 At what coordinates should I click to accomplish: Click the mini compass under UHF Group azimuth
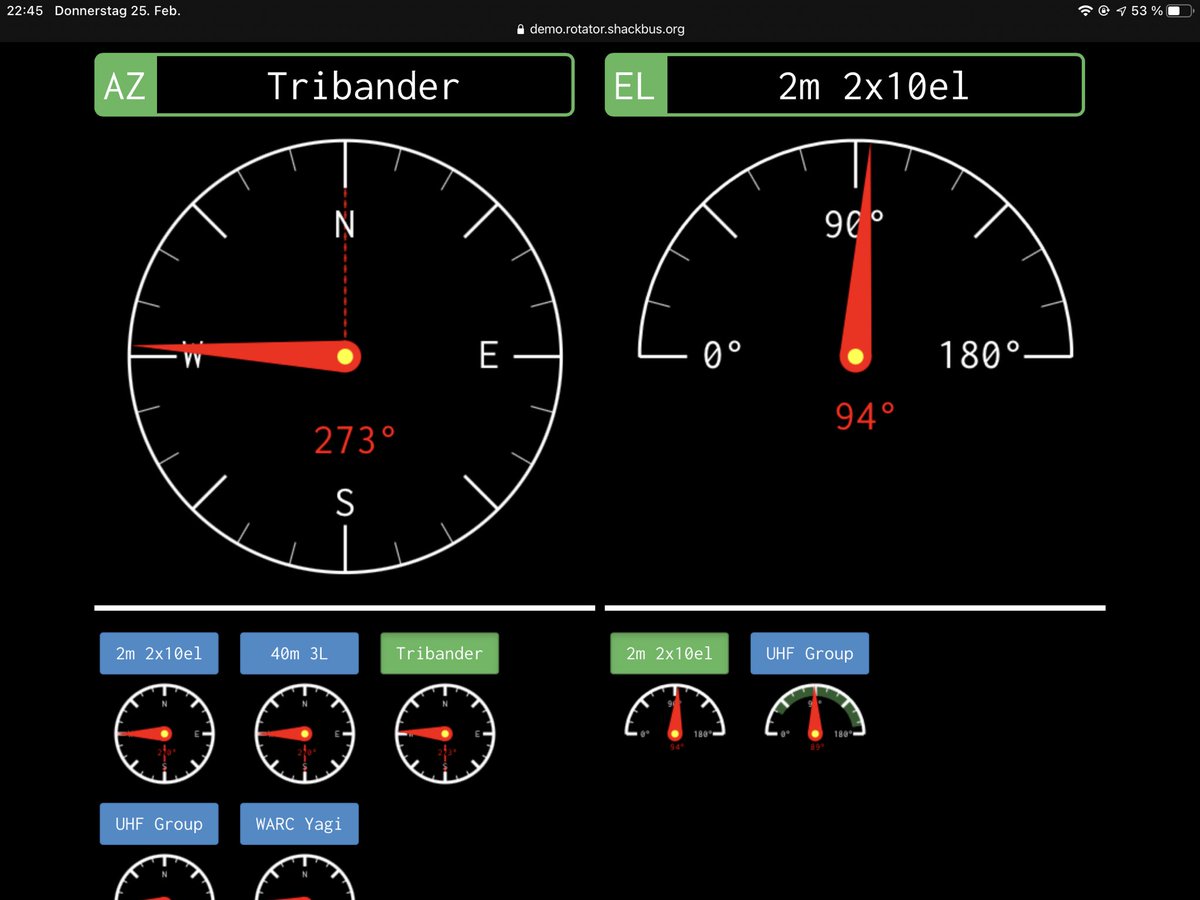click(164, 877)
